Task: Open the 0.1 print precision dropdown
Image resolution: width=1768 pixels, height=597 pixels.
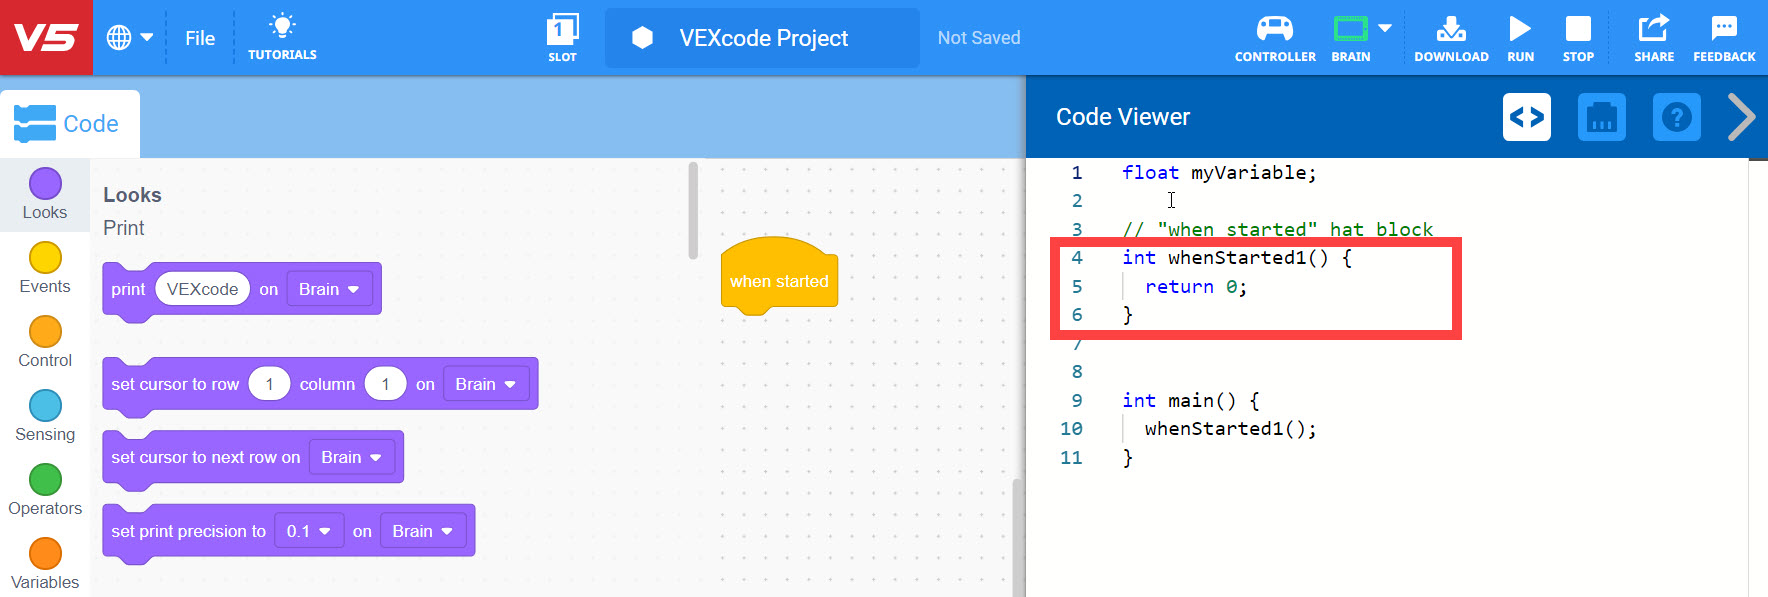Action: pyautogui.click(x=308, y=531)
